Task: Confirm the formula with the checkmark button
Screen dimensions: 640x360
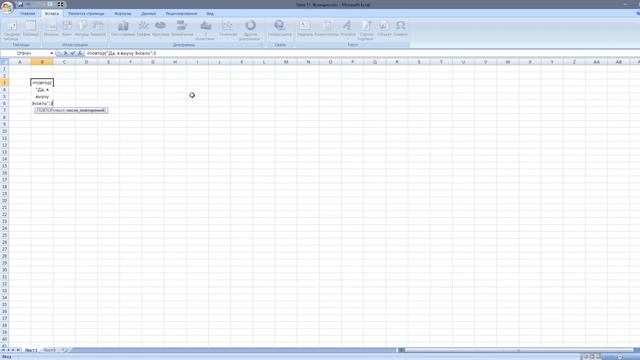Action: [73, 53]
